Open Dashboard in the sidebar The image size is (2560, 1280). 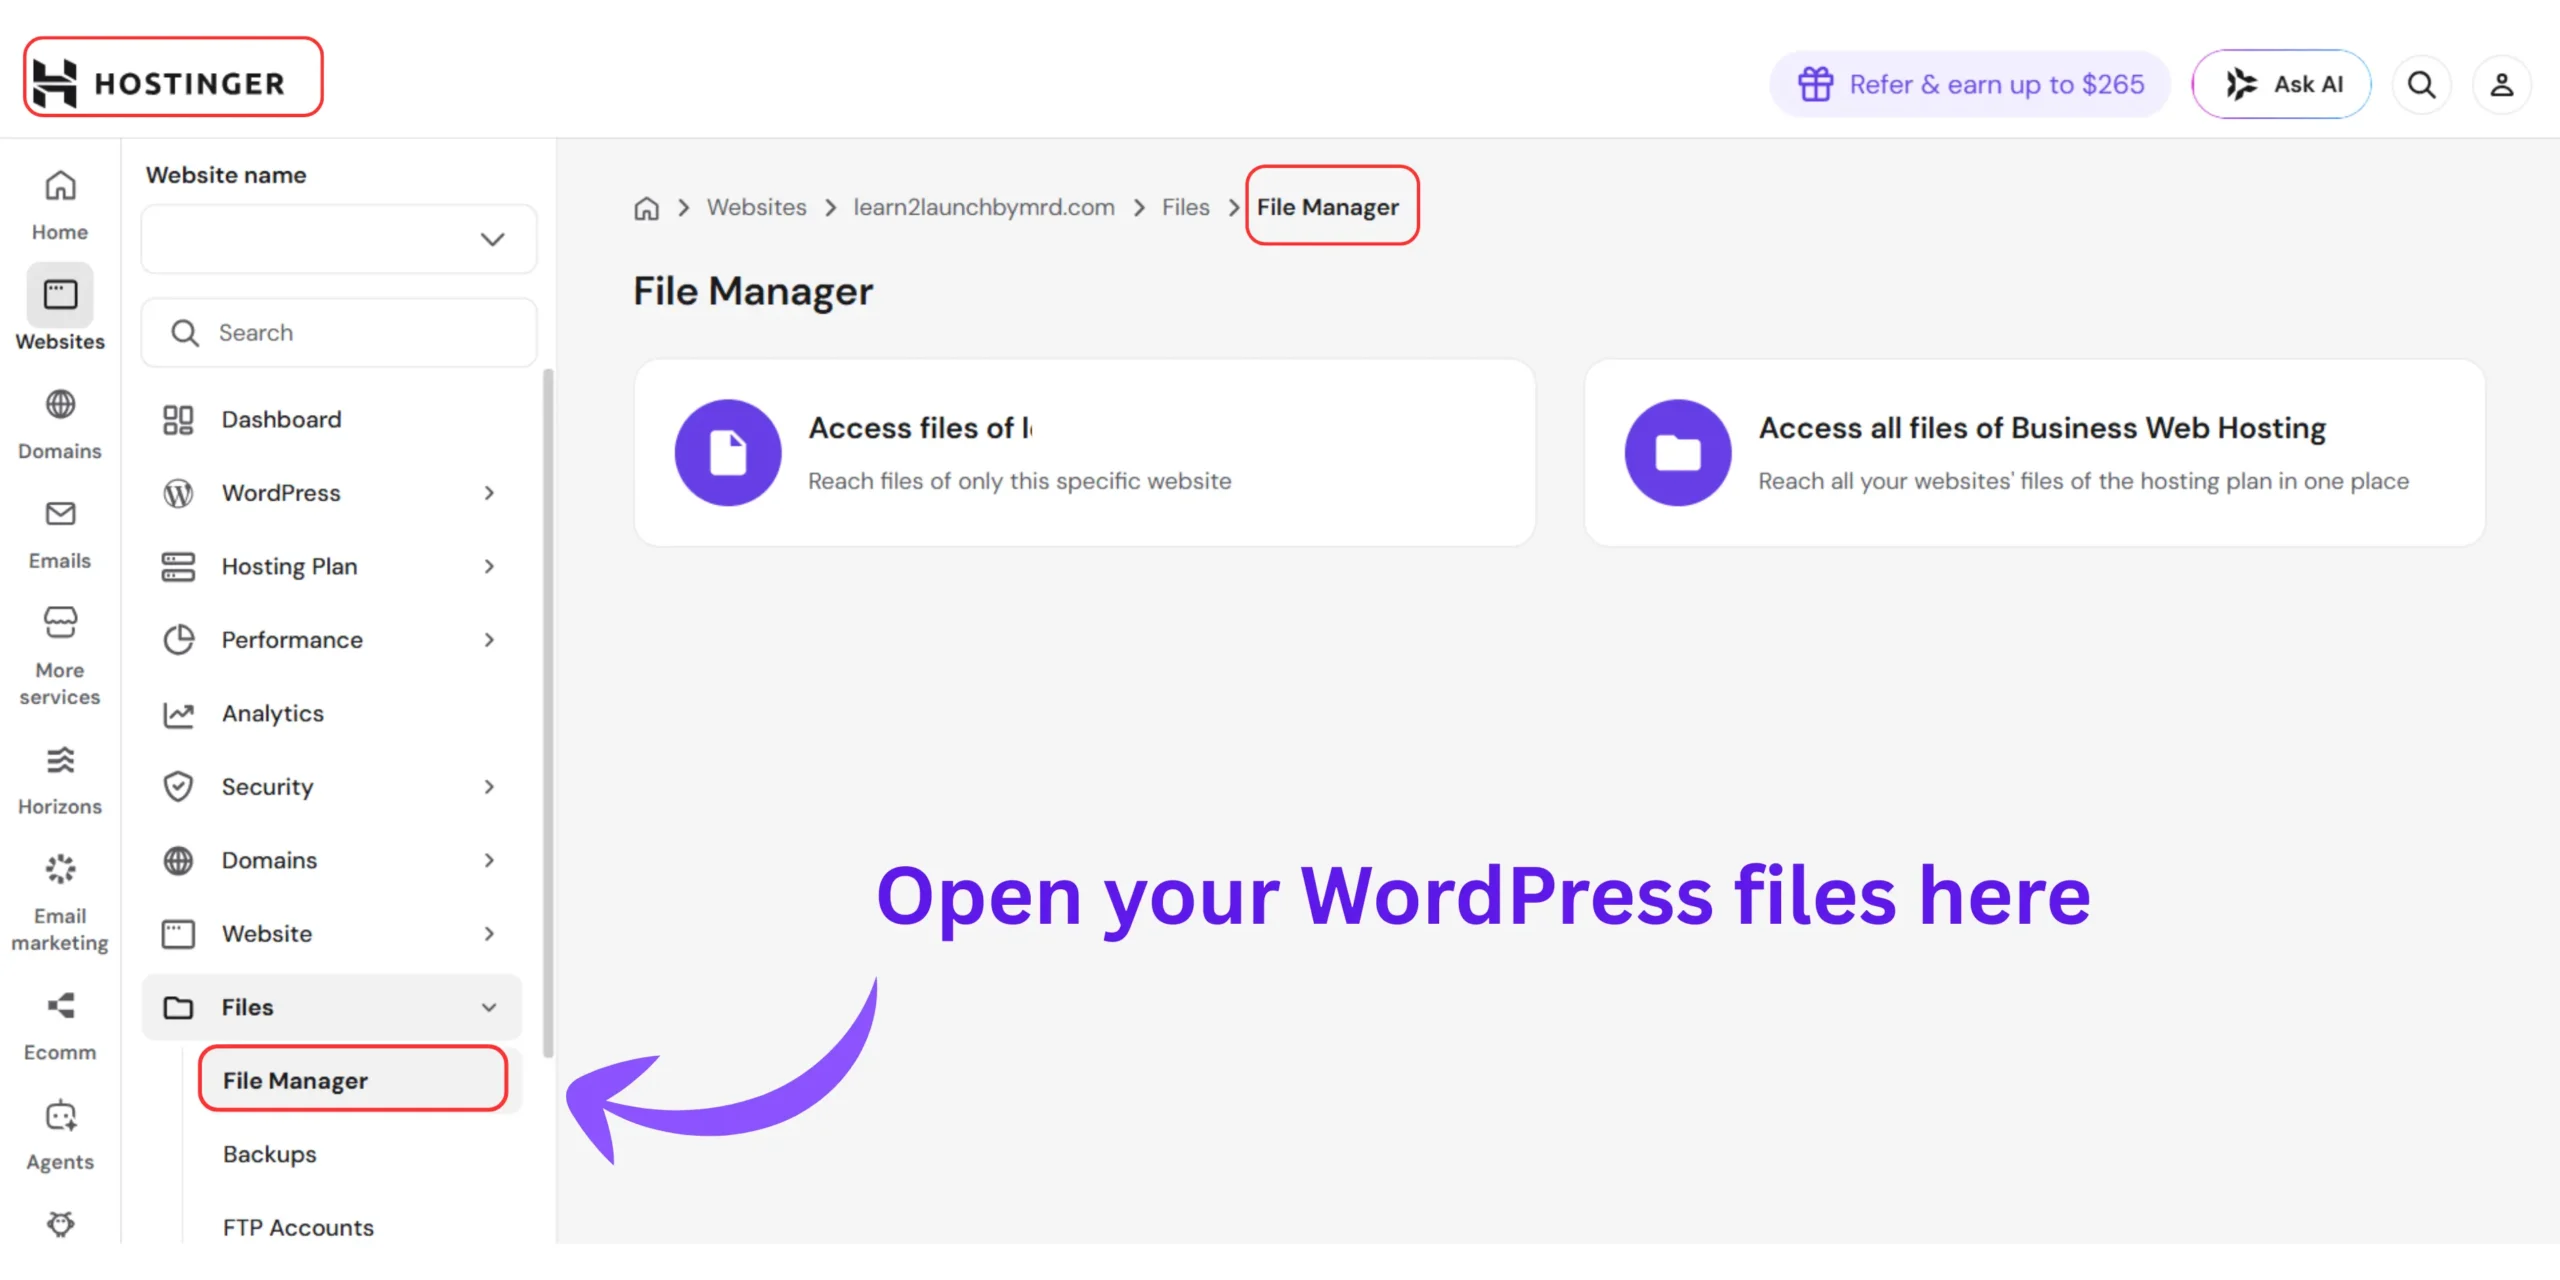pyautogui.click(x=332, y=420)
